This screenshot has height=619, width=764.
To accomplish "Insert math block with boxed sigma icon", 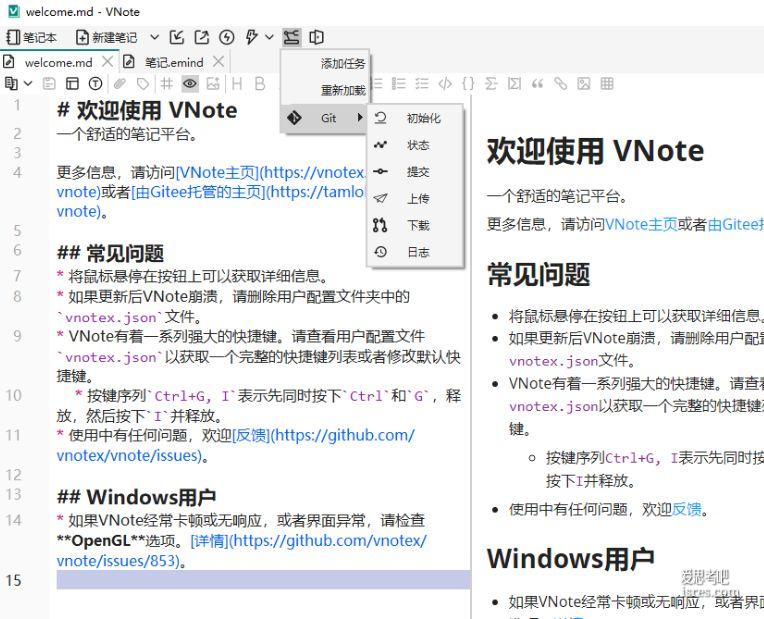I will (514, 84).
